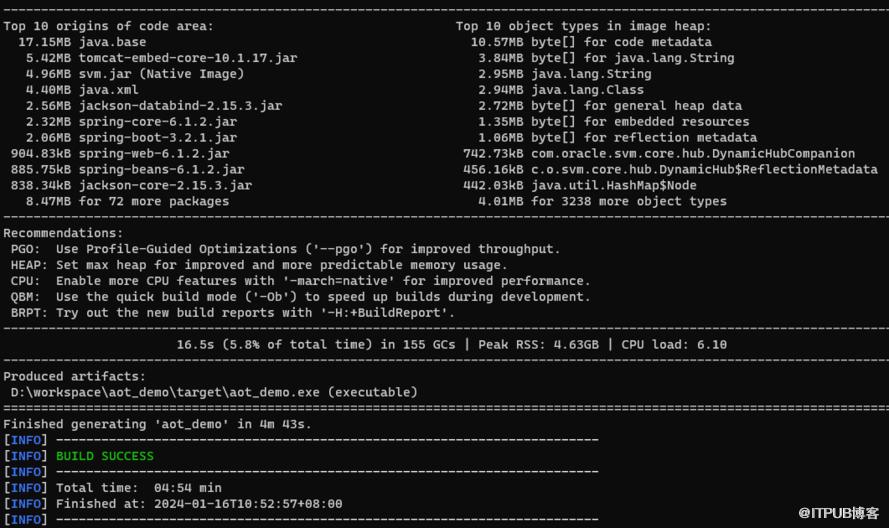Click the 'Finished generating aot_demo' line
The image size is (889, 528).
(158, 424)
